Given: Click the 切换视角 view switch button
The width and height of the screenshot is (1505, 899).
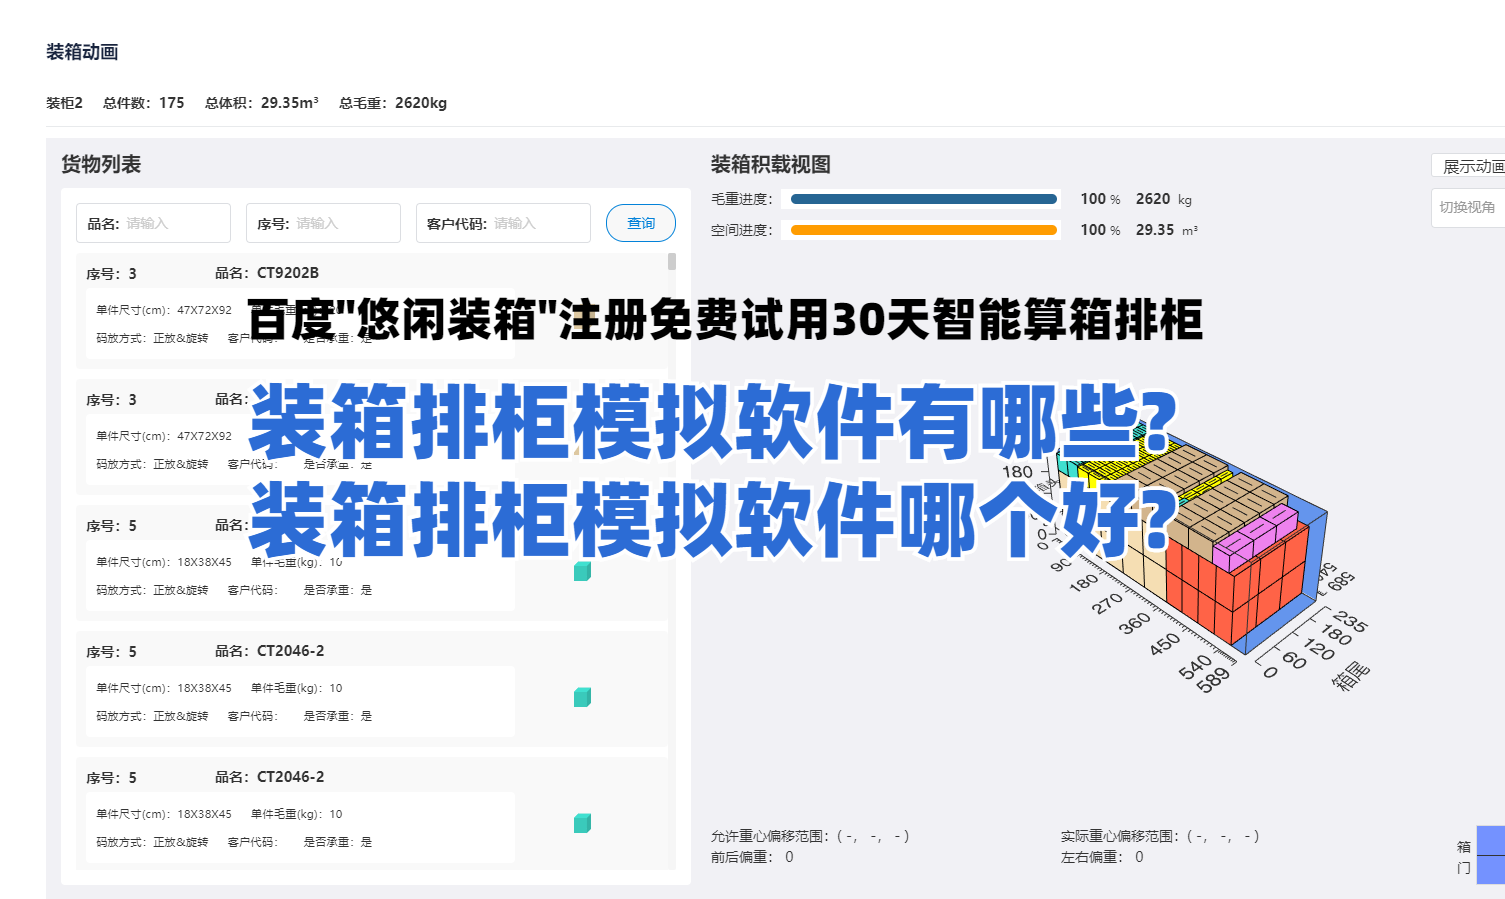Looking at the screenshot, I should tap(1468, 207).
